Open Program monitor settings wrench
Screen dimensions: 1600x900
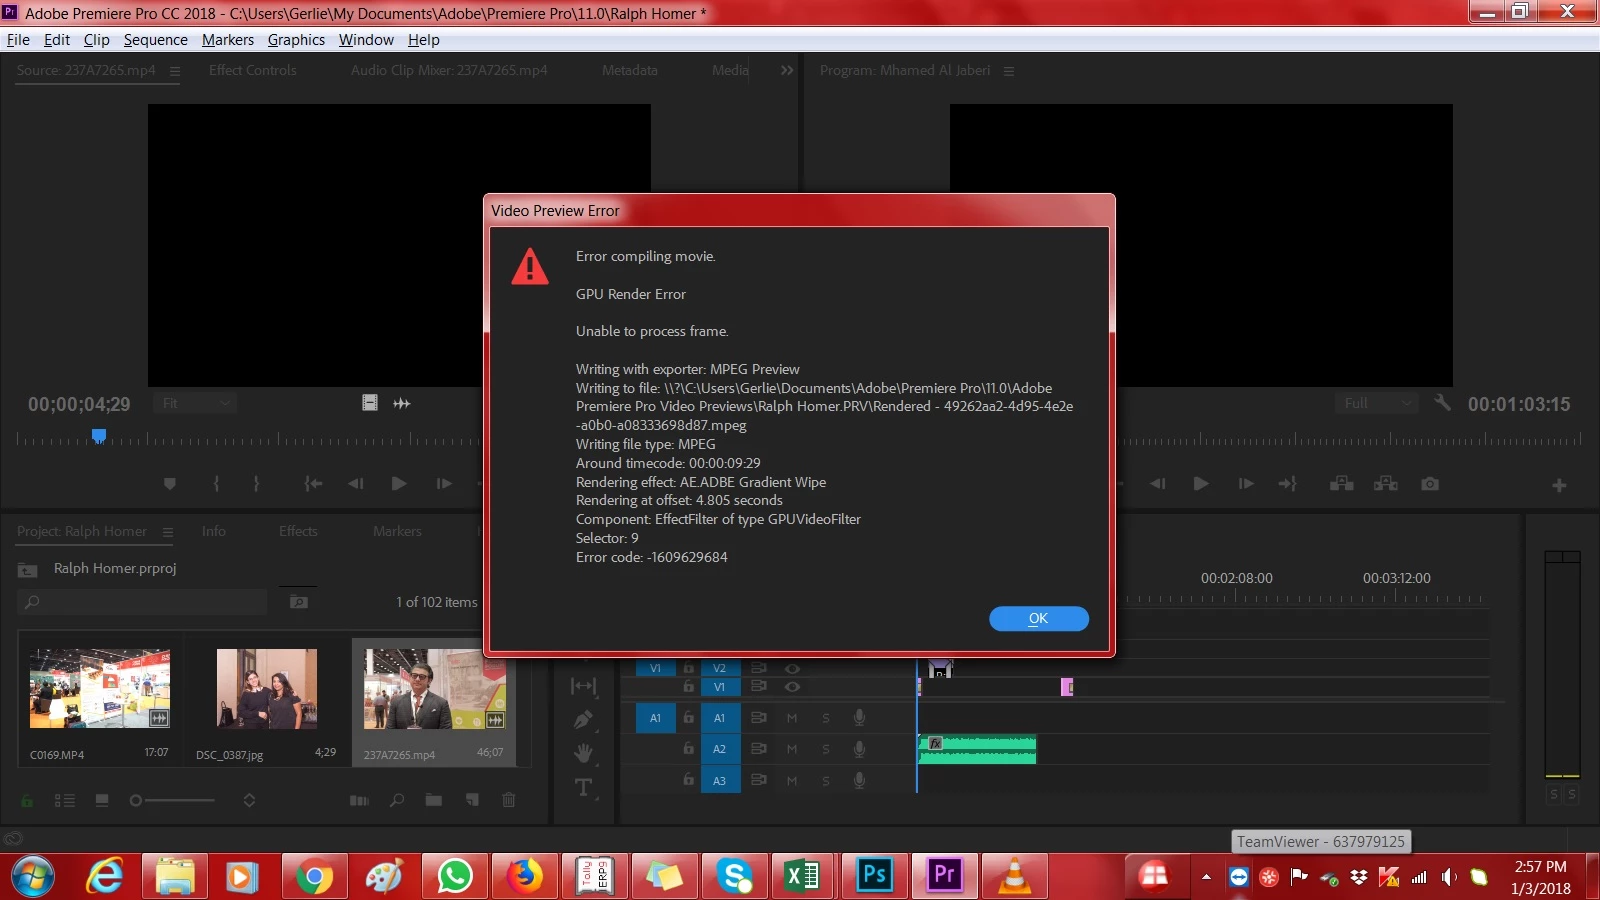click(x=1442, y=402)
